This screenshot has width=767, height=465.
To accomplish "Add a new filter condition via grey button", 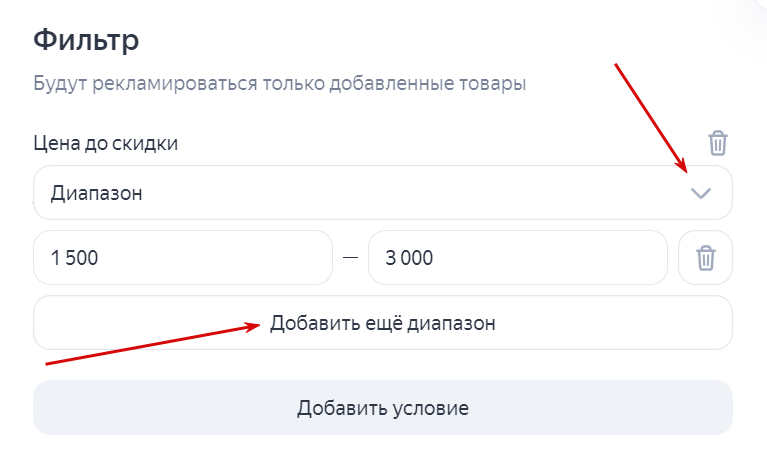I will click(x=383, y=408).
